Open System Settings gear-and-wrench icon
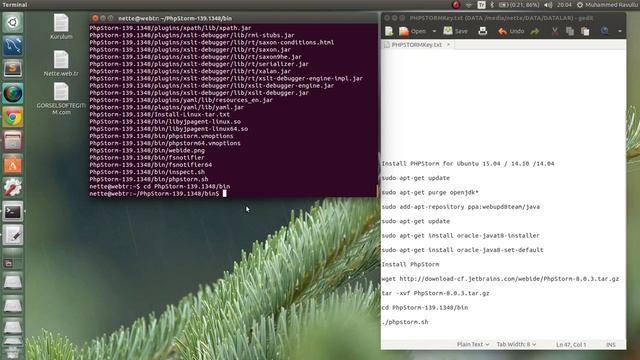 tap(13, 188)
